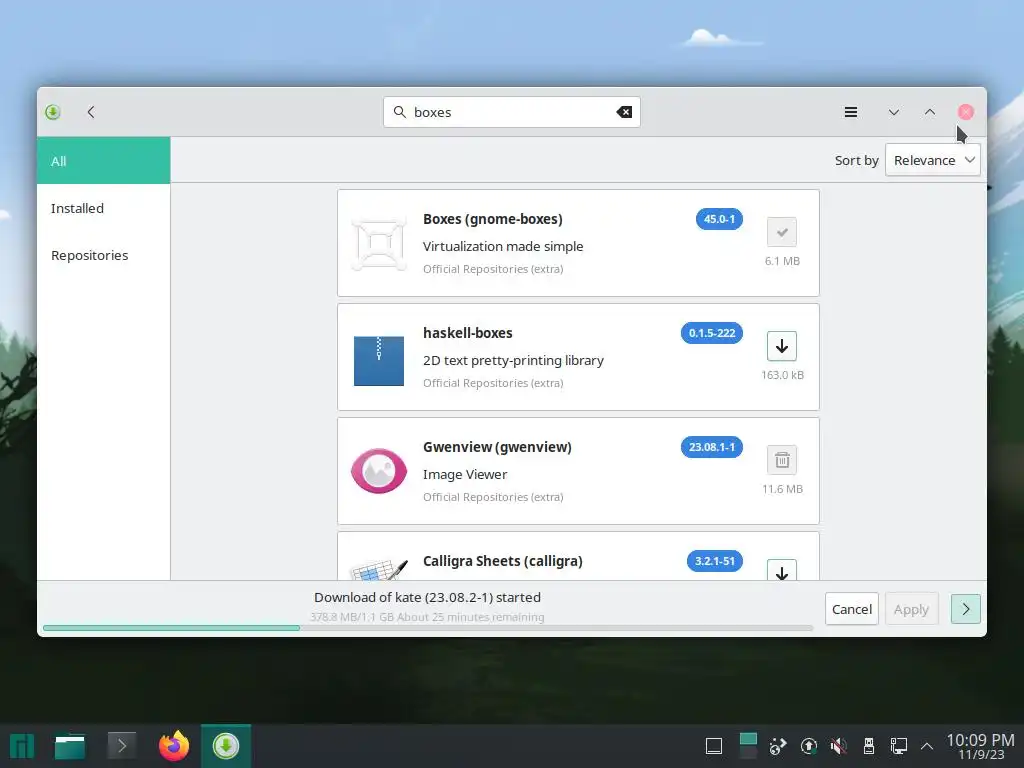1024x768 pixels.
Task: Click version badge 0.1.5-222
Action: 712,333
